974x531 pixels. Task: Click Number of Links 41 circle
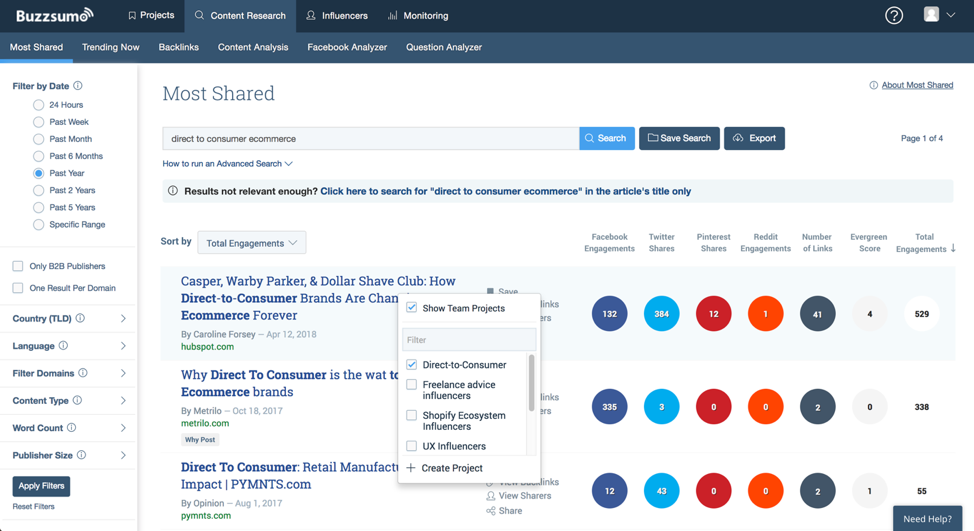(817, 314)
